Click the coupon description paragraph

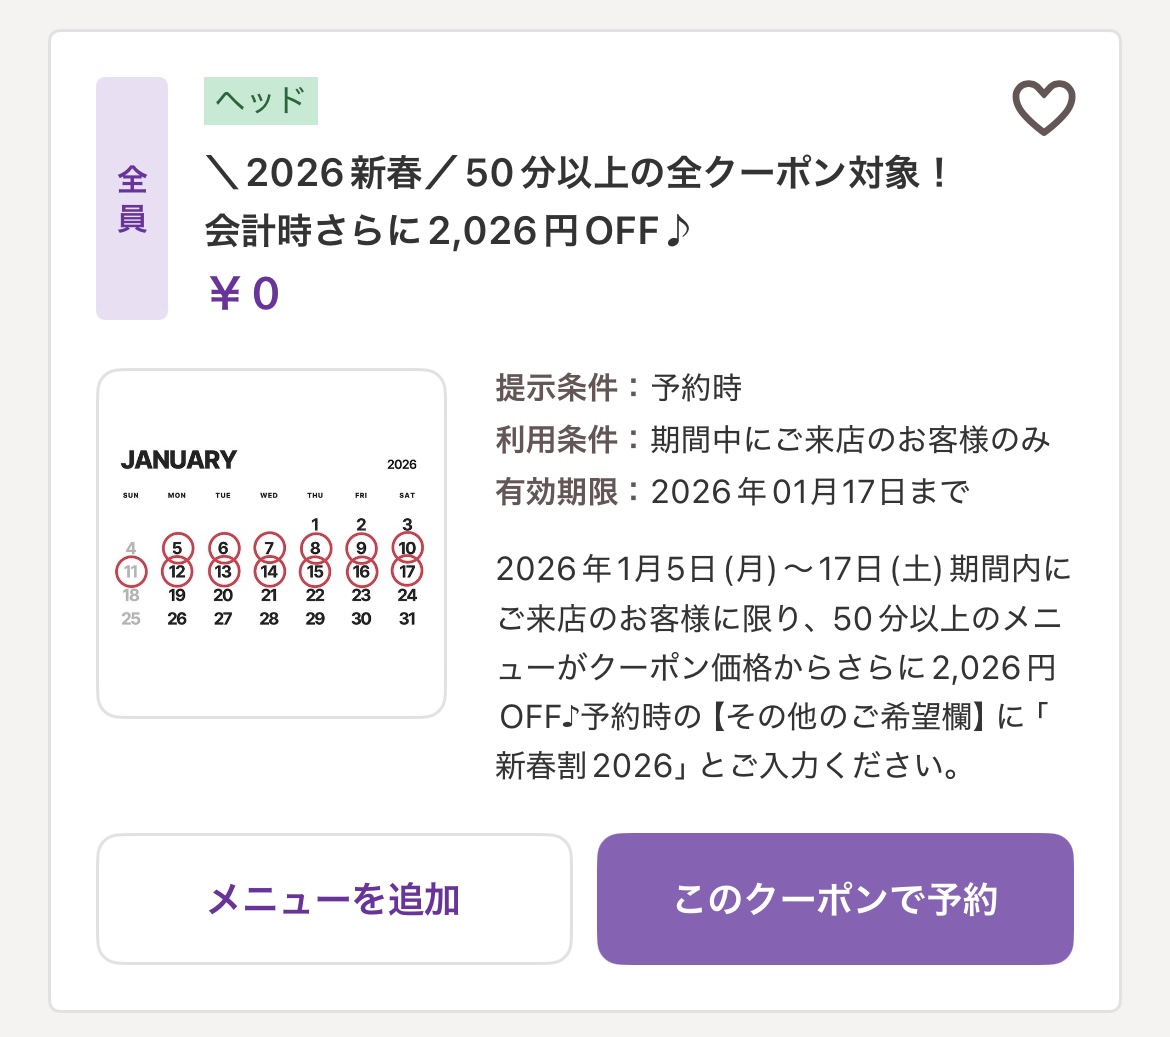(x=784, y=667)
